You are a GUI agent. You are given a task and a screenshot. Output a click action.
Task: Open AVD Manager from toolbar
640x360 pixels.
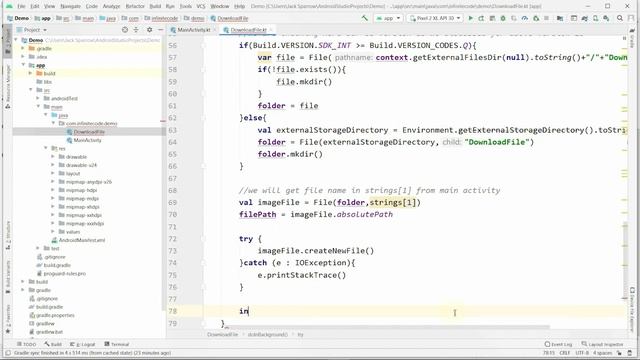[596, 18]
